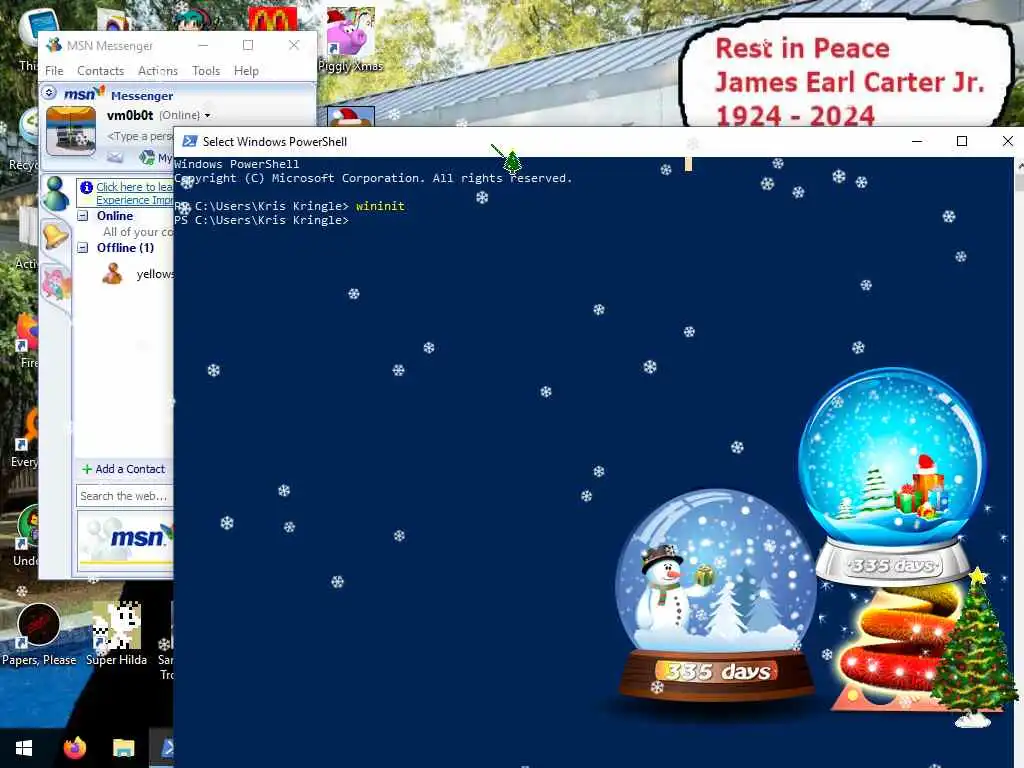Viewport: 1024px width, 768px height.
Task: Click the small green tree cursor widget
Action: point(512,161)
